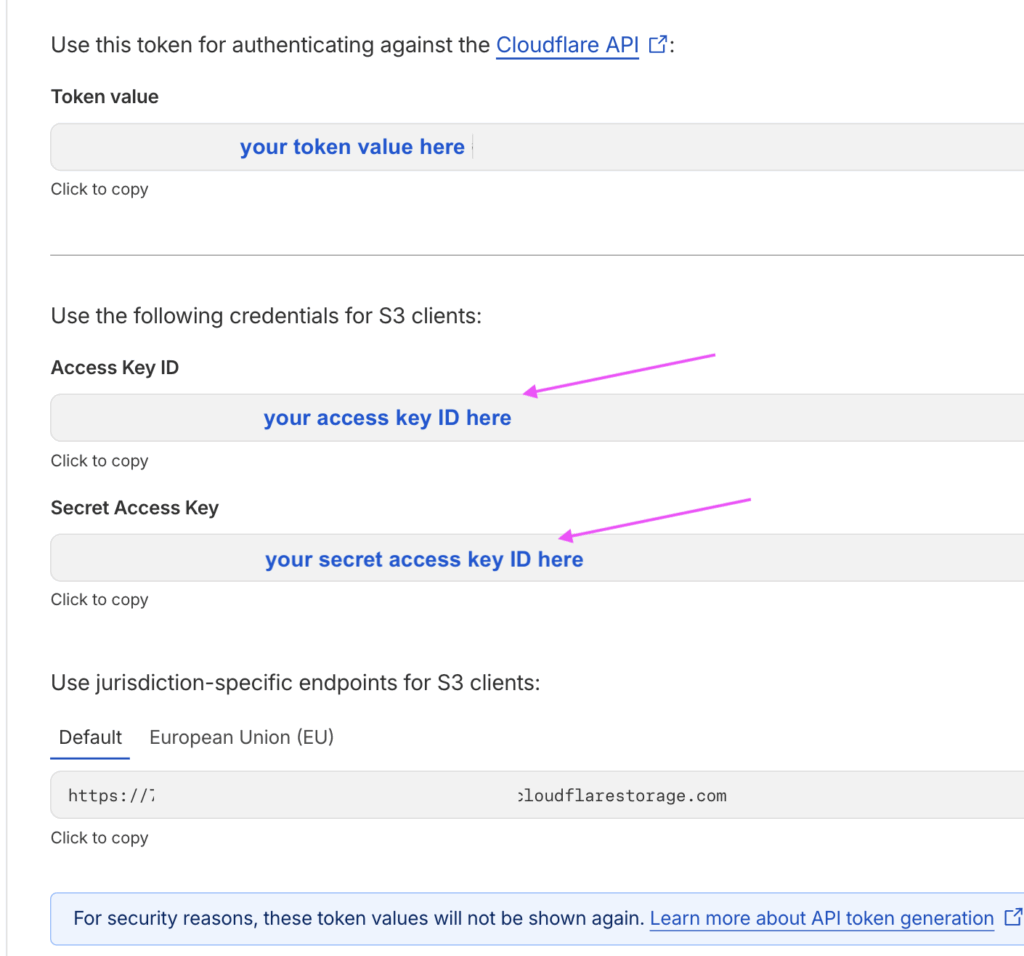Click the 'Access Key ID' label

tap(114, 368)
